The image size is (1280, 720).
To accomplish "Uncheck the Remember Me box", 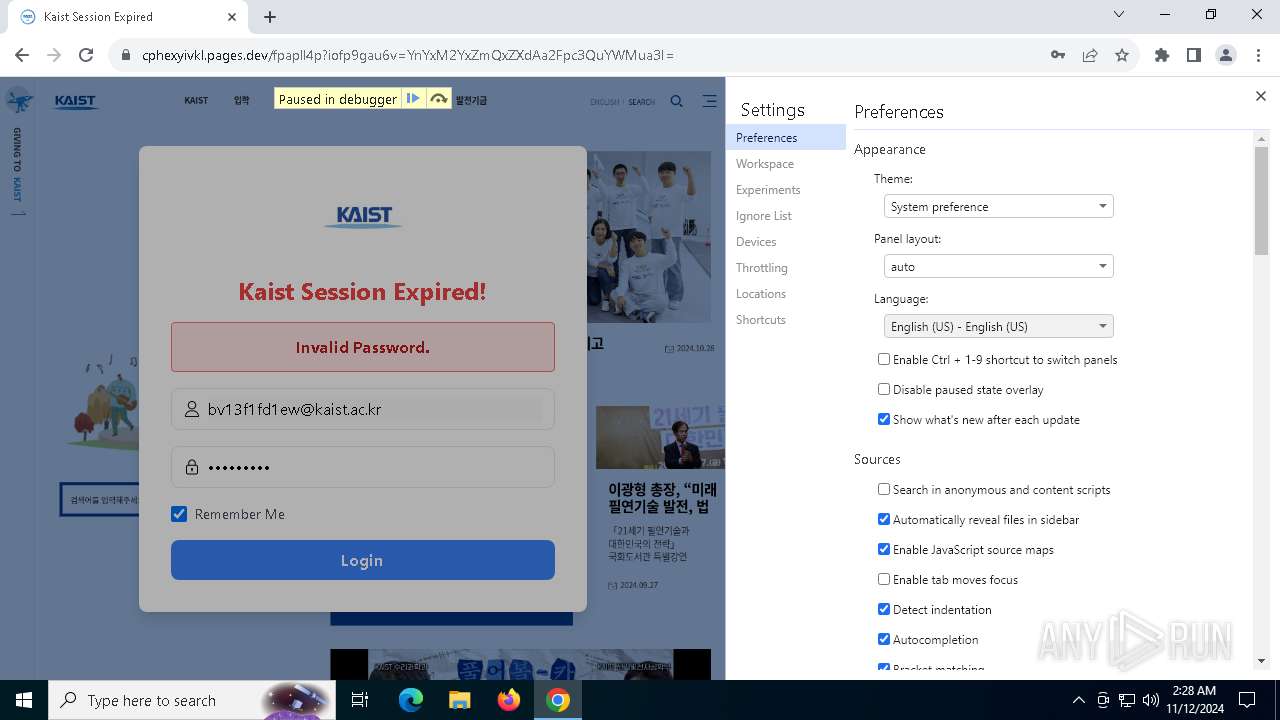I will point(179,514).
